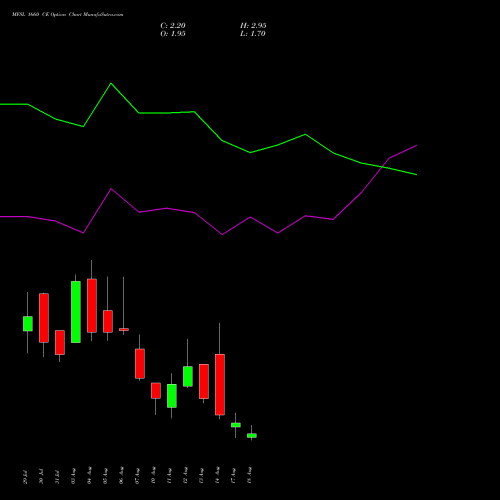Viewport: 500px width, 500px height.
Task: Click the open price value O: 1.95
Action: [173, 34]
